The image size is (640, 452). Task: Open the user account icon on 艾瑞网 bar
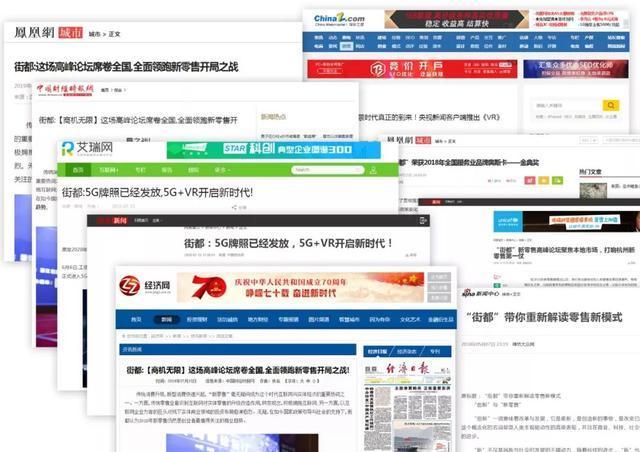point(373,170)
